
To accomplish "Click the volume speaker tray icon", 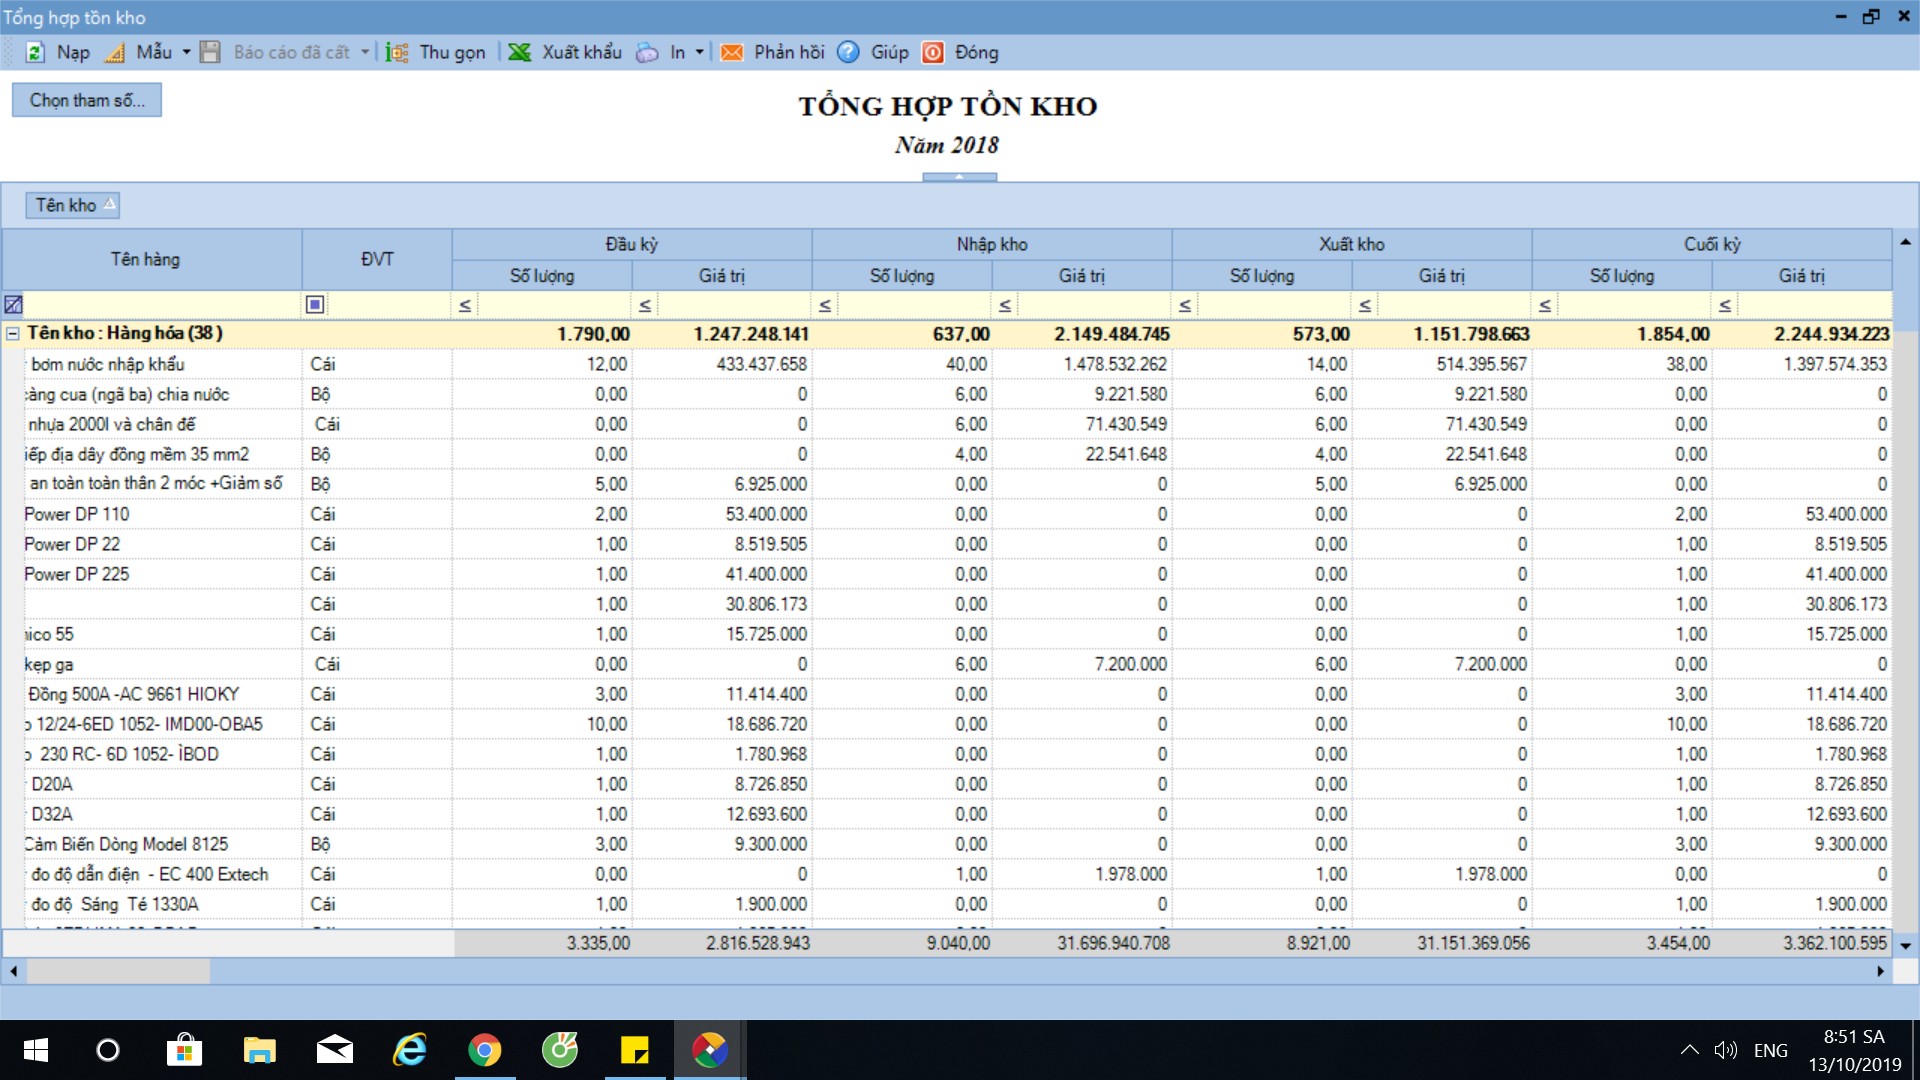I will point(1726,1050).
